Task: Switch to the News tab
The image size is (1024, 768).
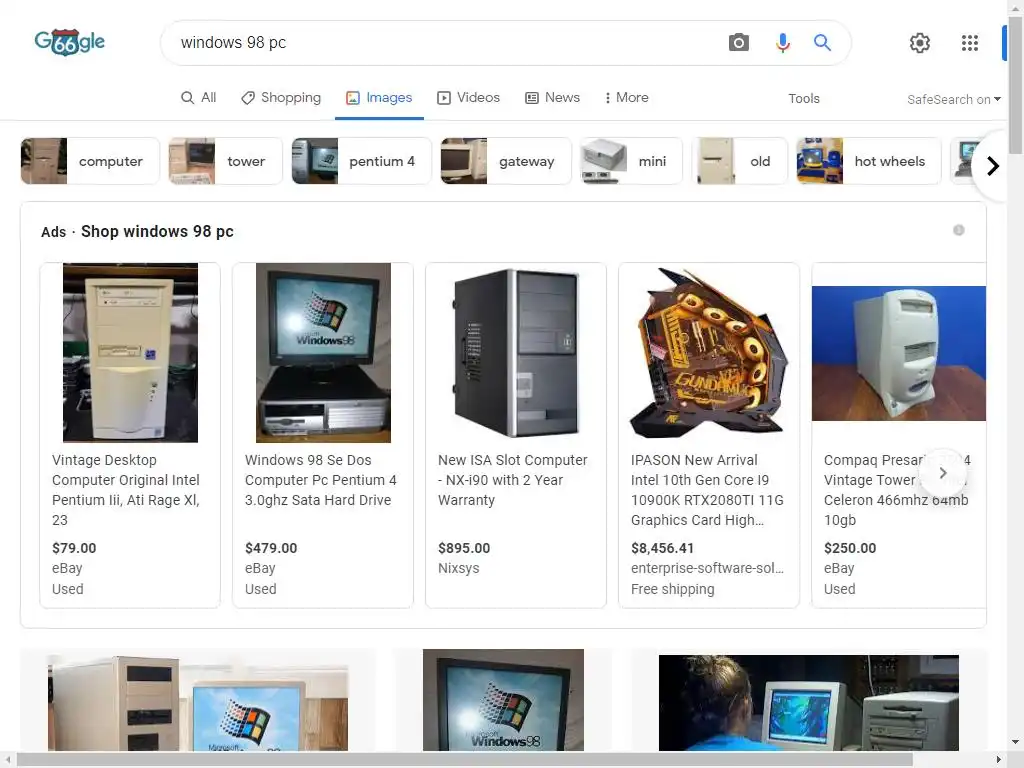Action: (x=552, y=97)
